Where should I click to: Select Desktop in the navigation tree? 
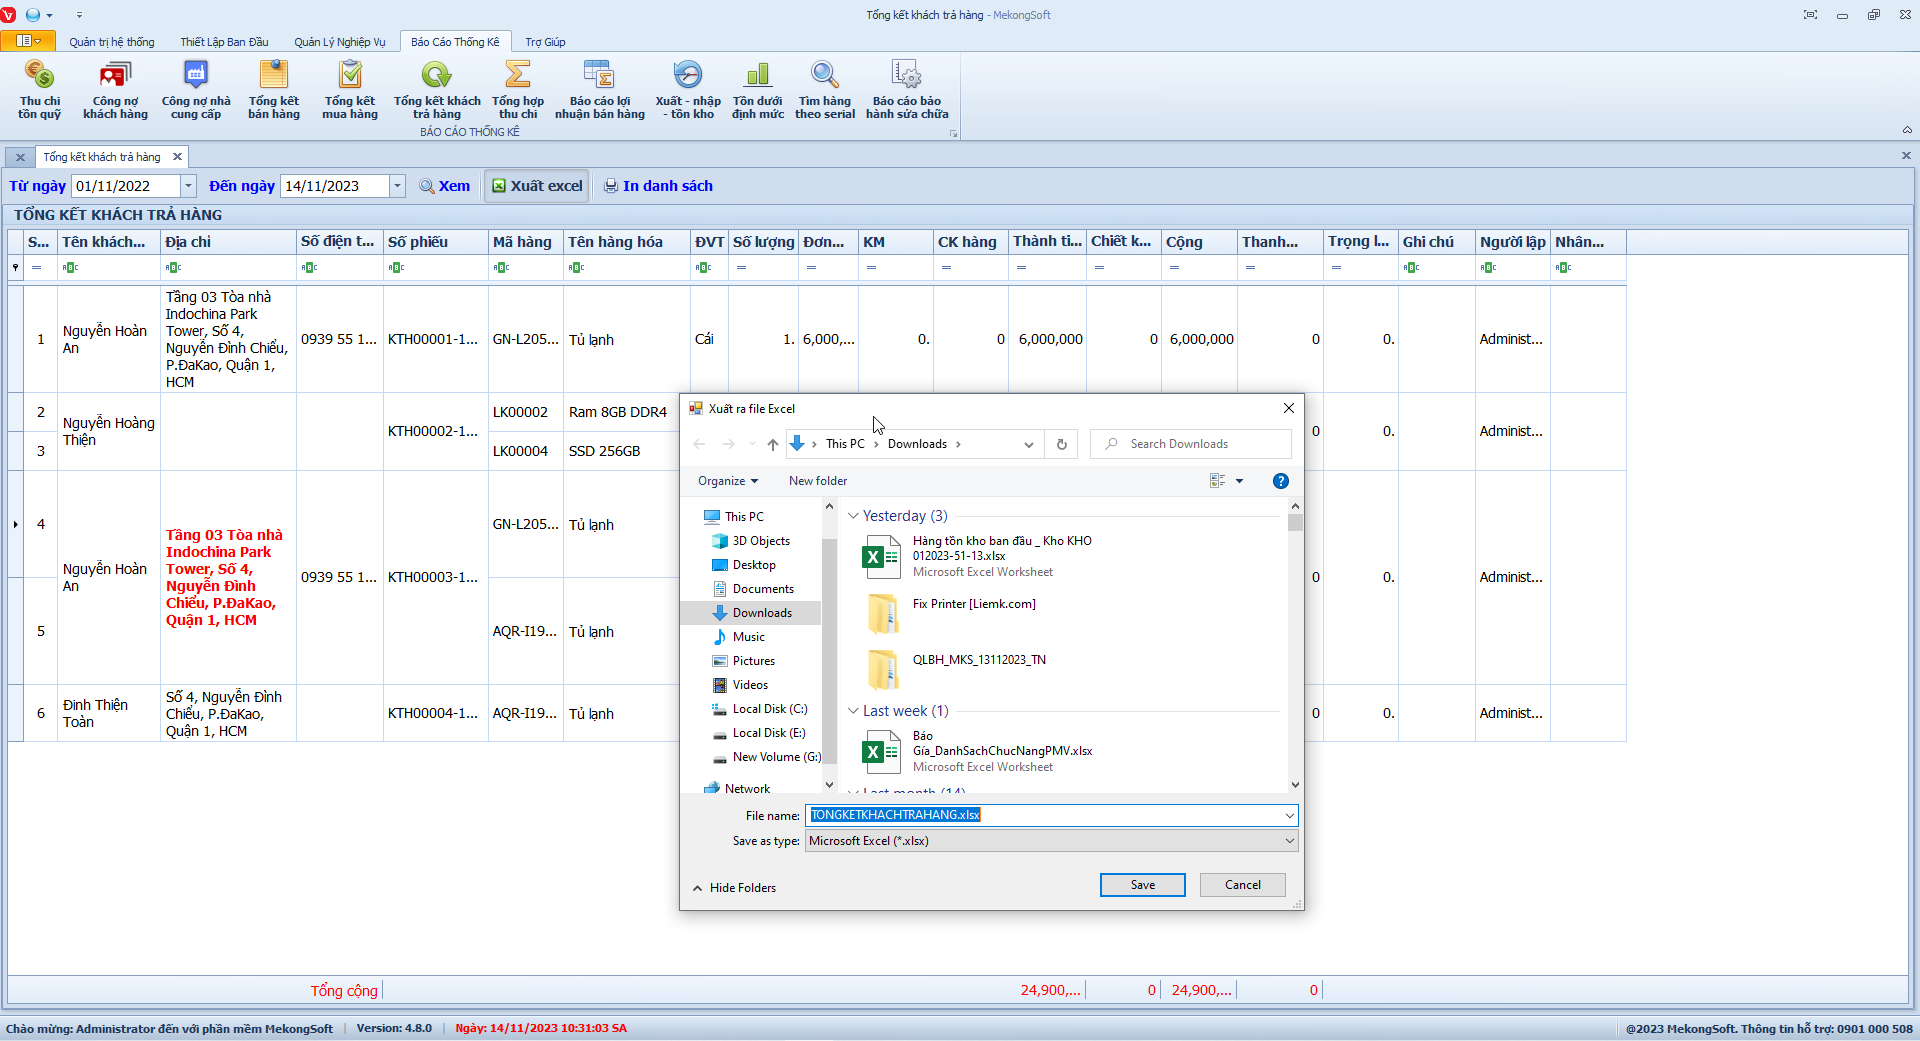pos(753,565)
